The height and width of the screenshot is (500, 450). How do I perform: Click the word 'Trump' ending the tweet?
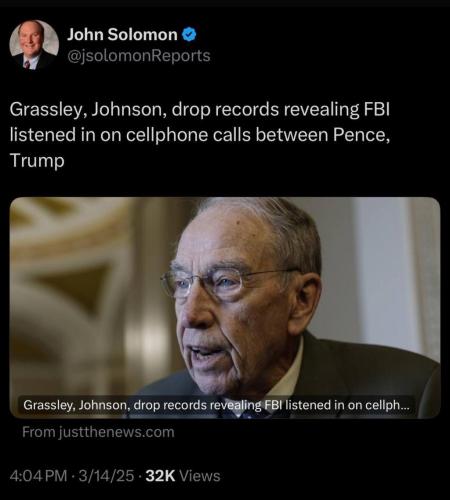point(37,160)
